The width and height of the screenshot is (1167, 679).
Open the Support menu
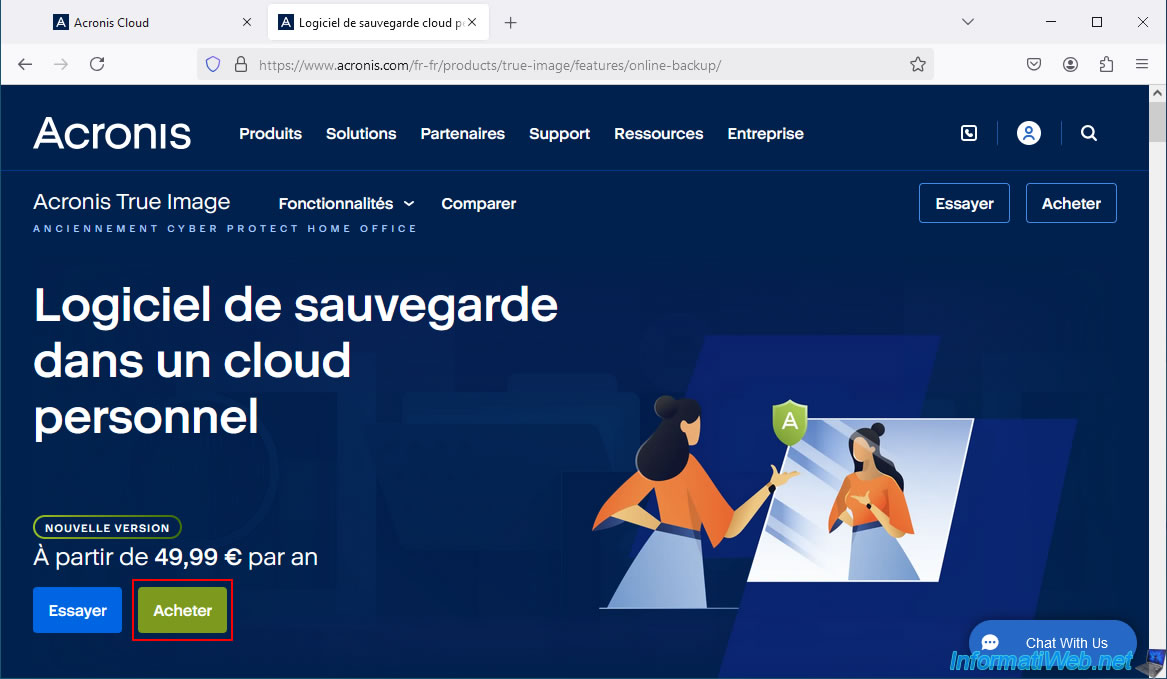click(559, 133)
